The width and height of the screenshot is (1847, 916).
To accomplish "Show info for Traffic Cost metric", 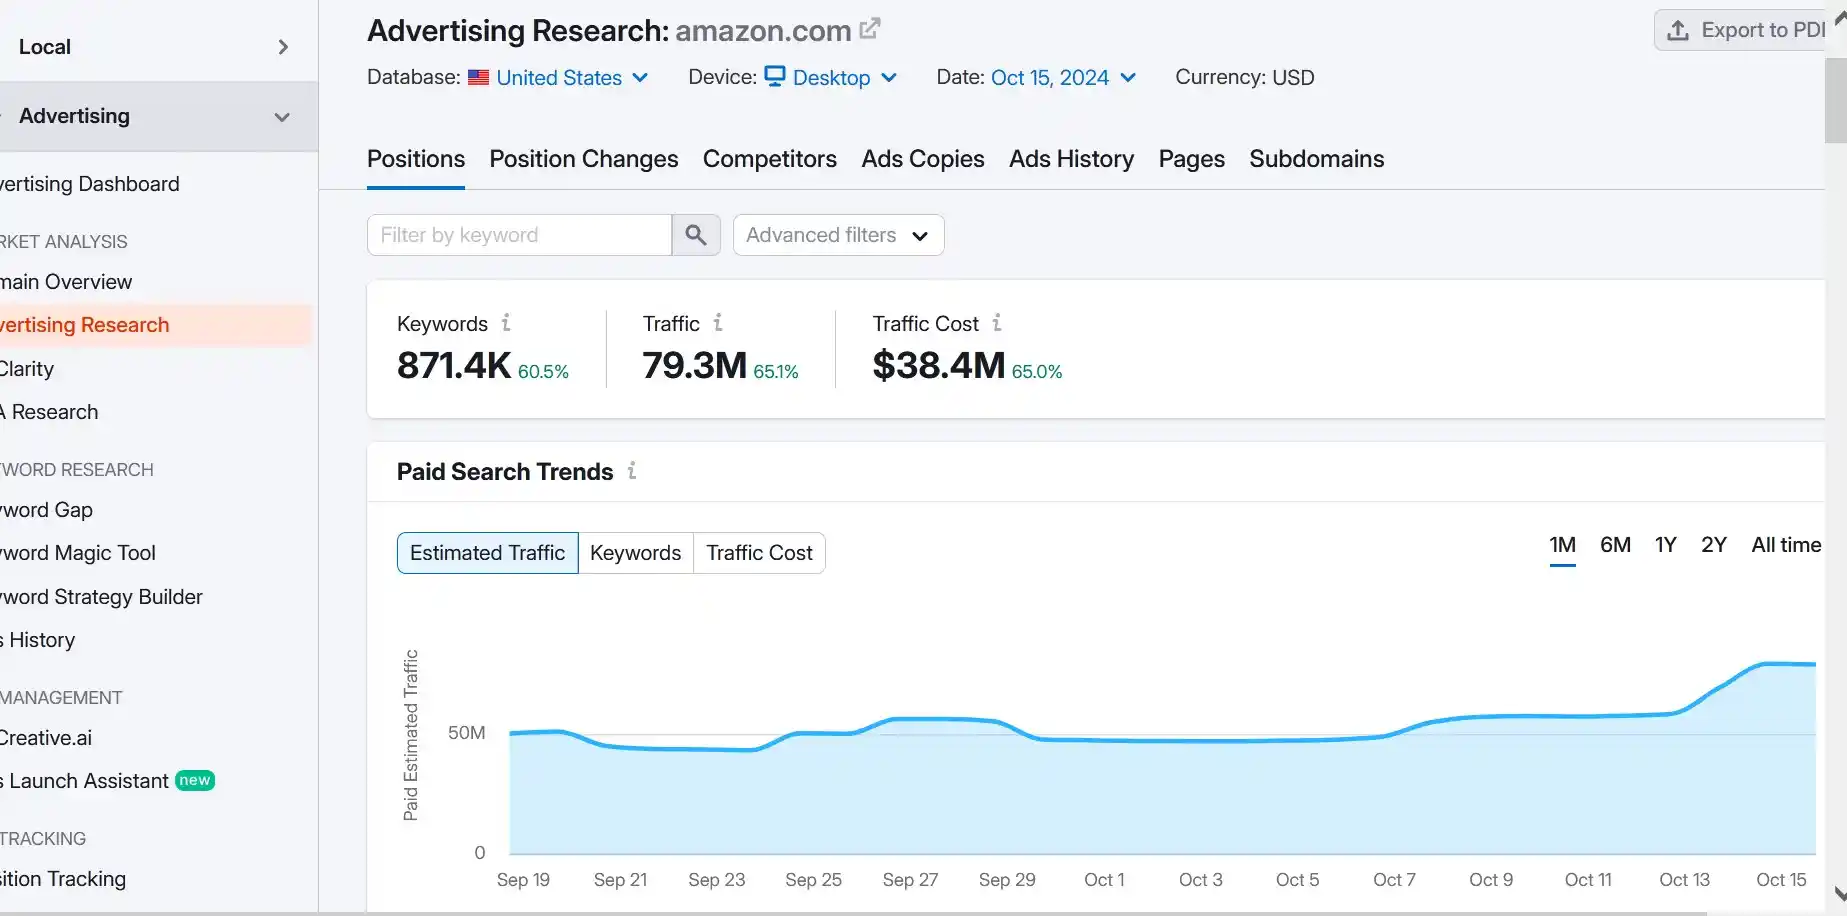I will point(997,322).
